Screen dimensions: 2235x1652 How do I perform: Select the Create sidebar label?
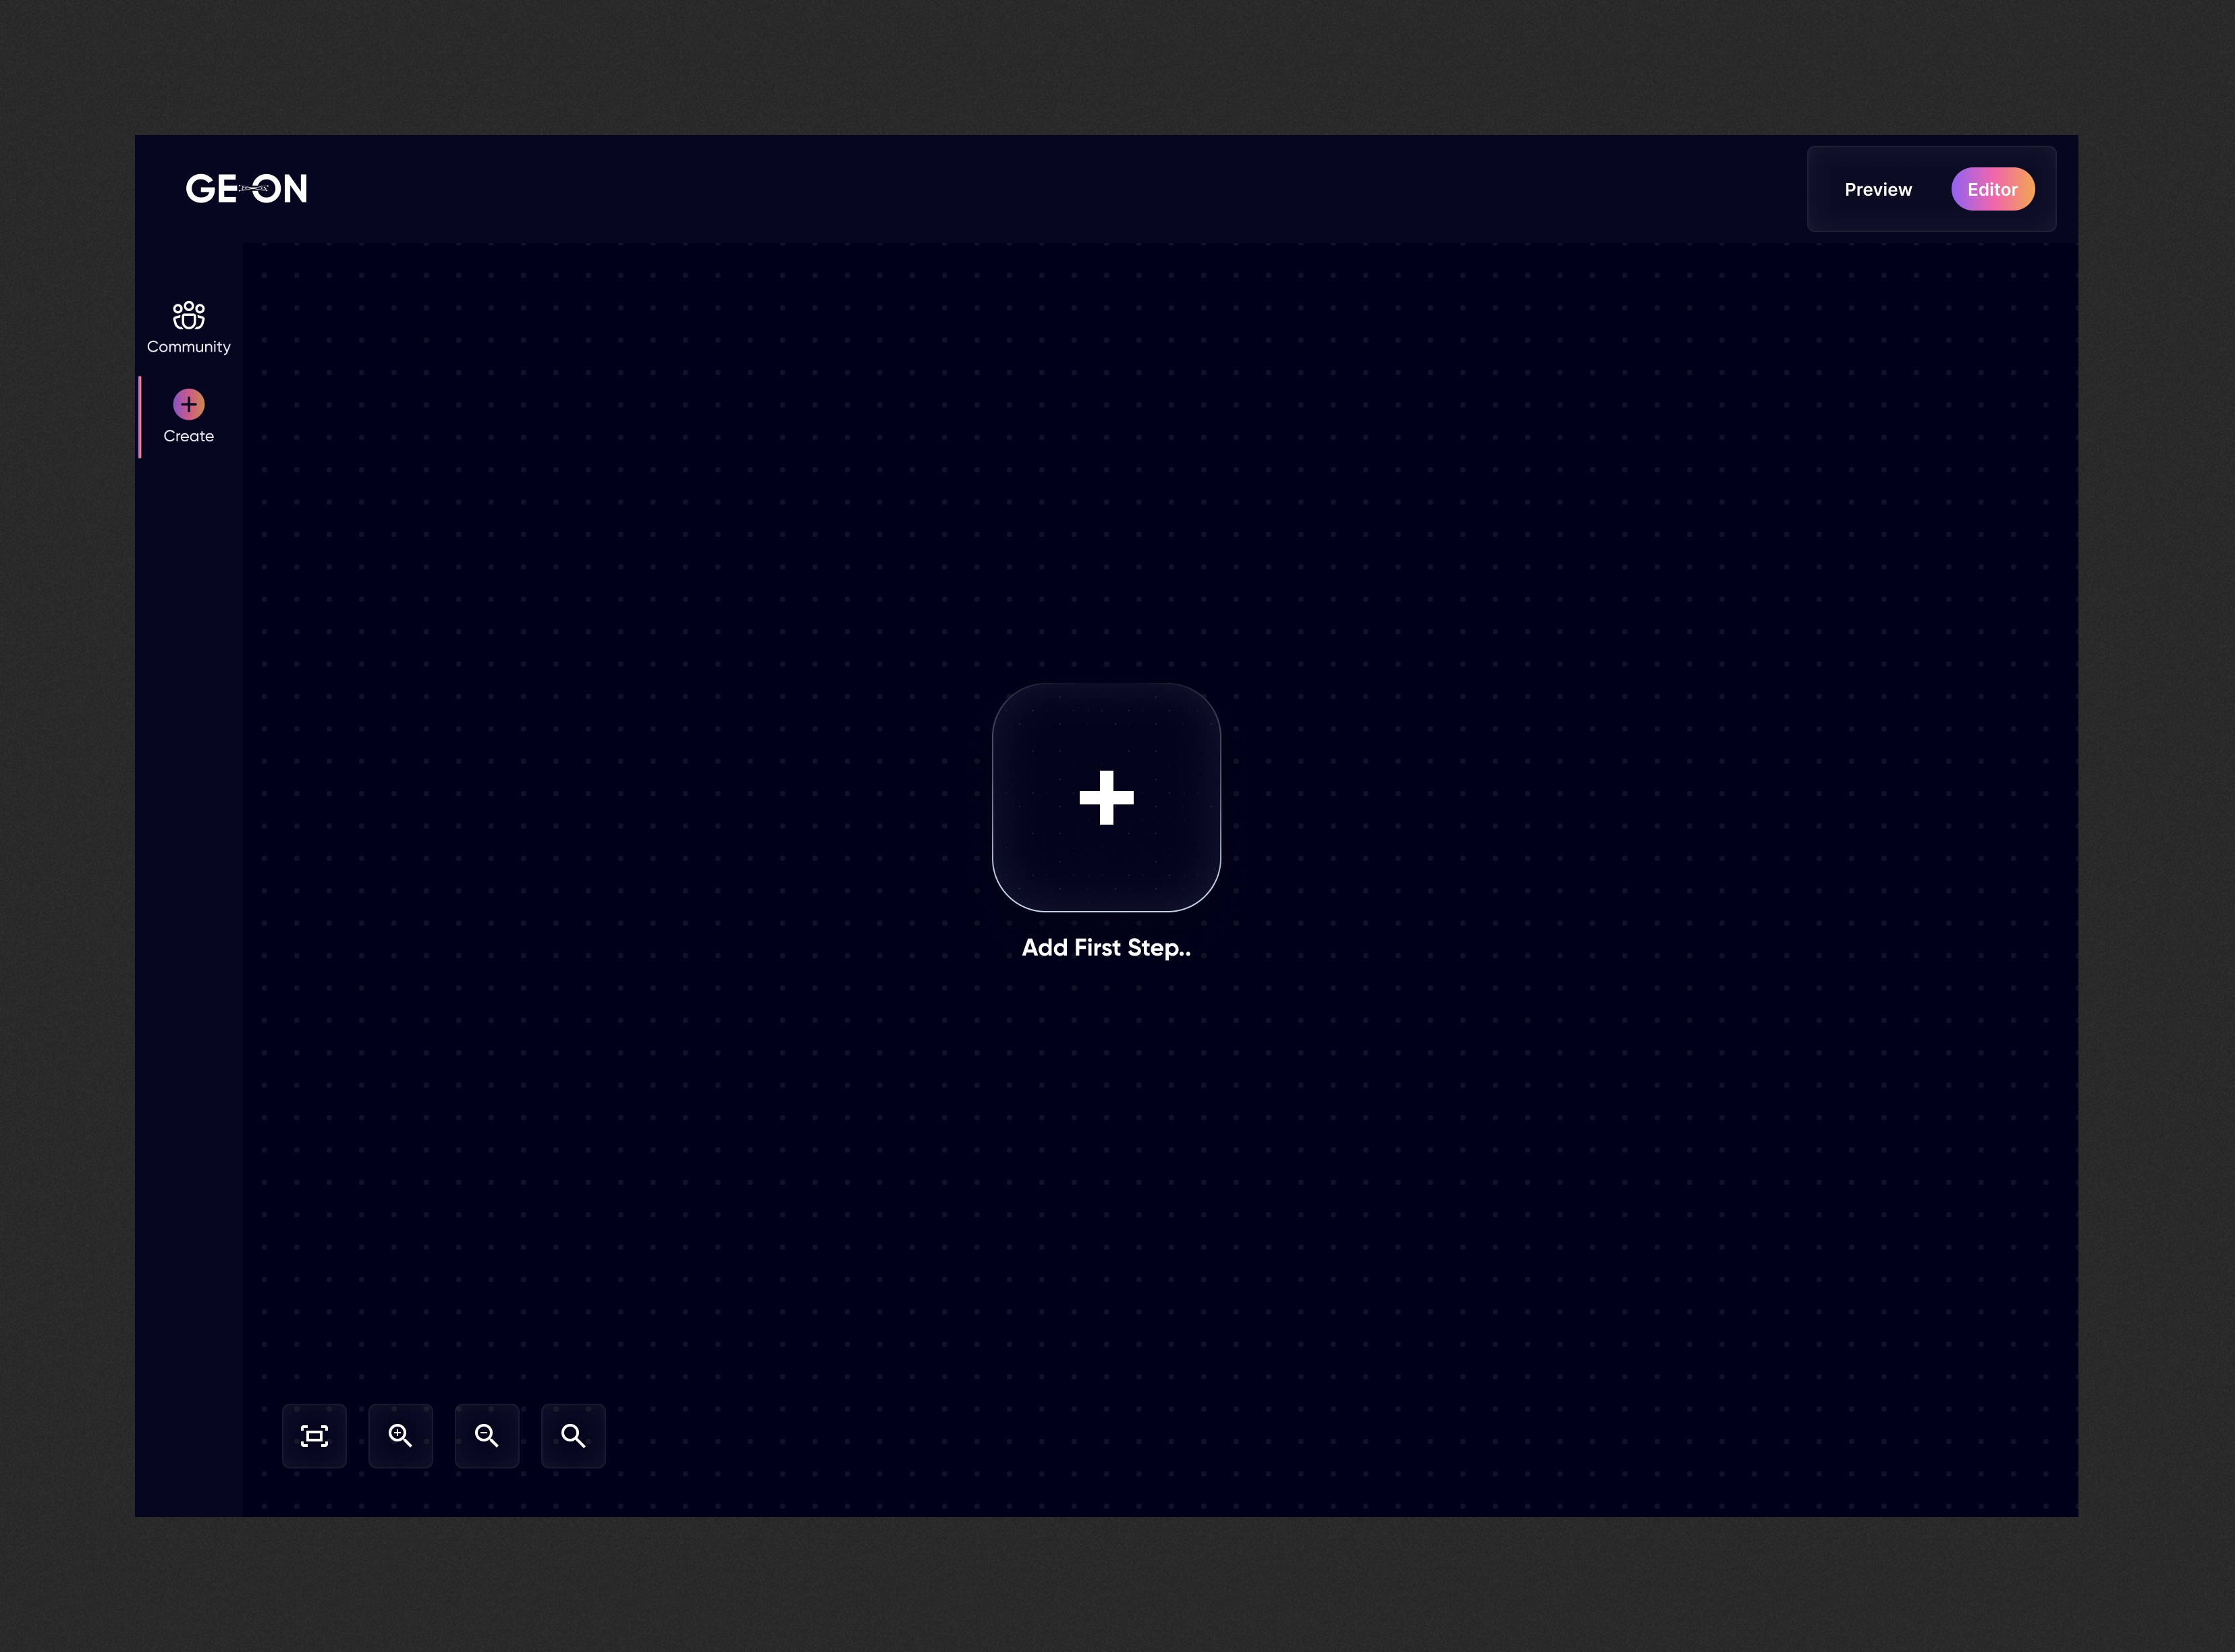point(188,436)
